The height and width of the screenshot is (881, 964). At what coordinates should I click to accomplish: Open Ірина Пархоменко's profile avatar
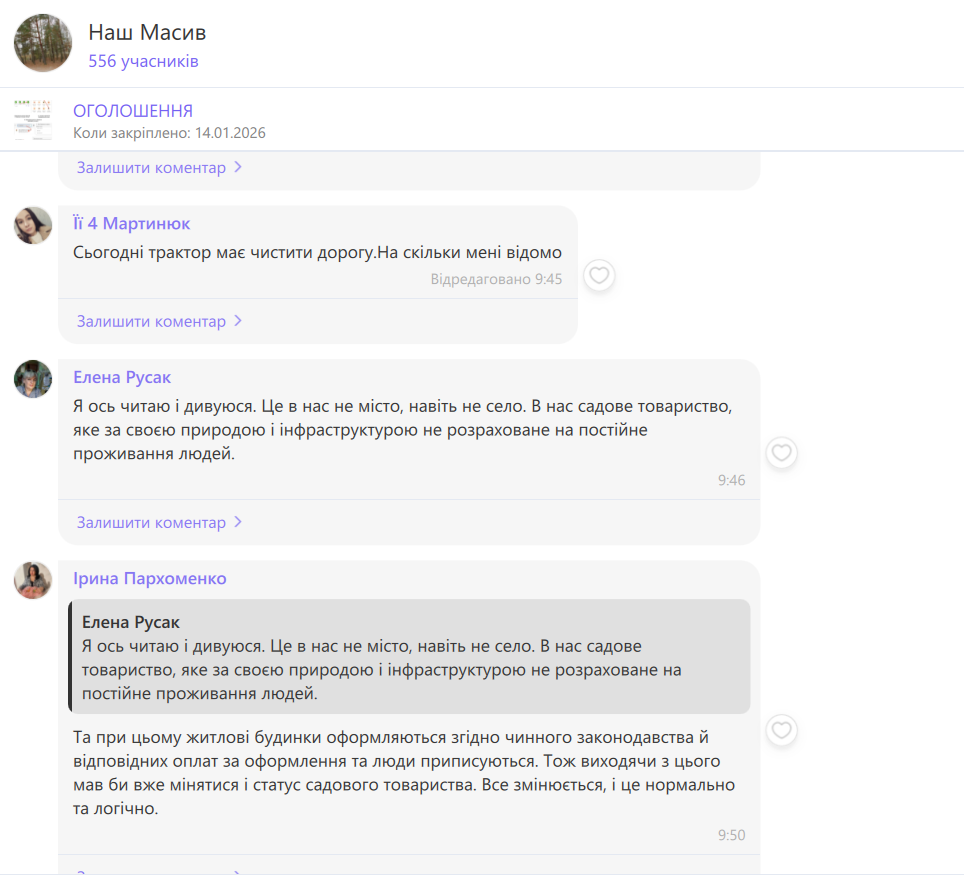[33, 580]
